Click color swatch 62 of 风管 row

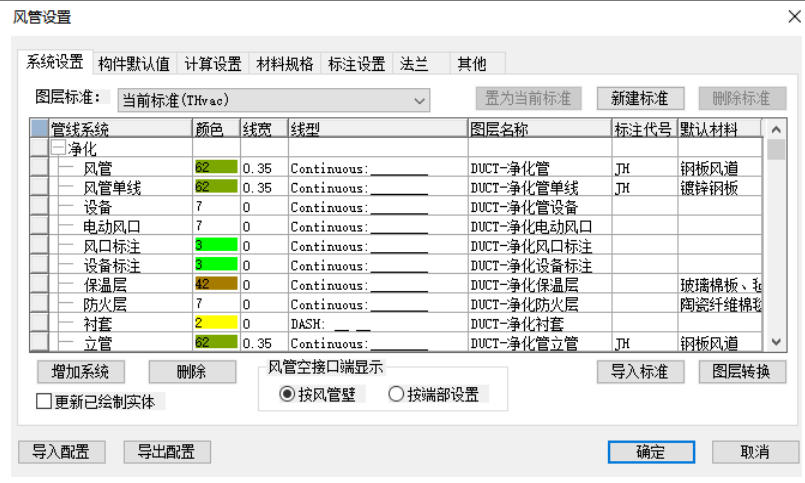coord(216,167)
